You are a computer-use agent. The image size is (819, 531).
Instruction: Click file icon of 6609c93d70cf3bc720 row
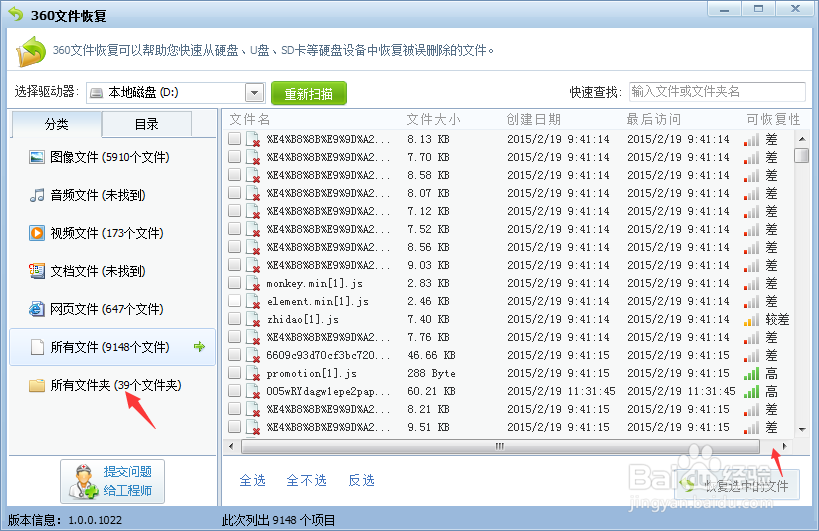pos(253,356)
